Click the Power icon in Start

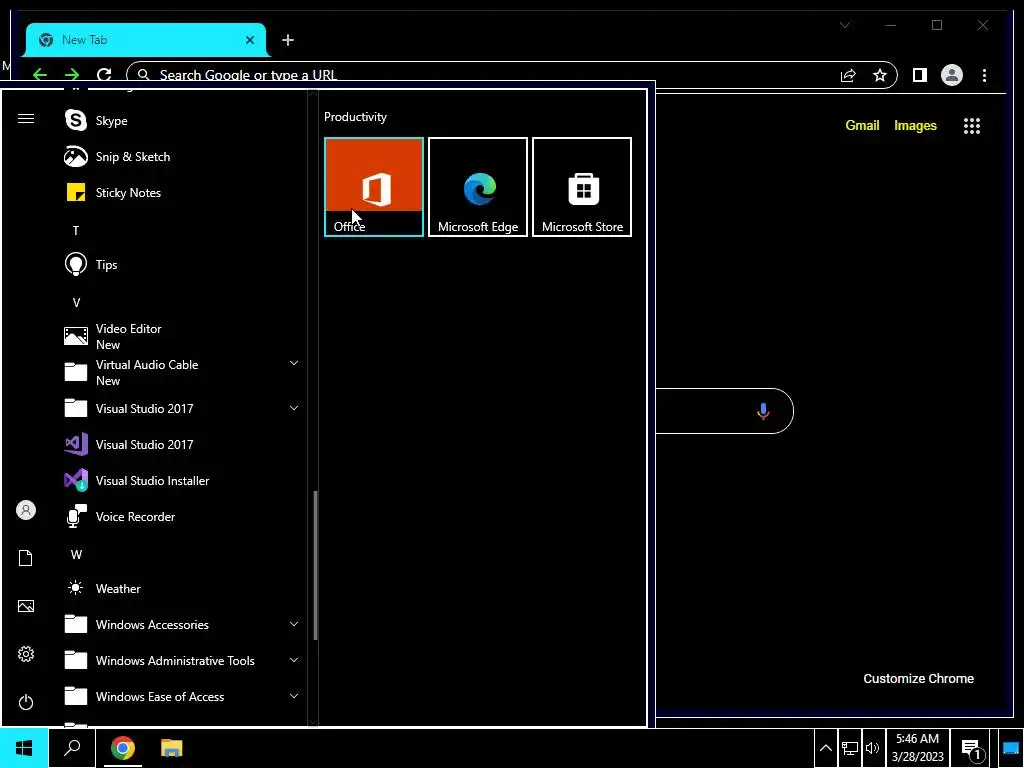coord(25,702)
